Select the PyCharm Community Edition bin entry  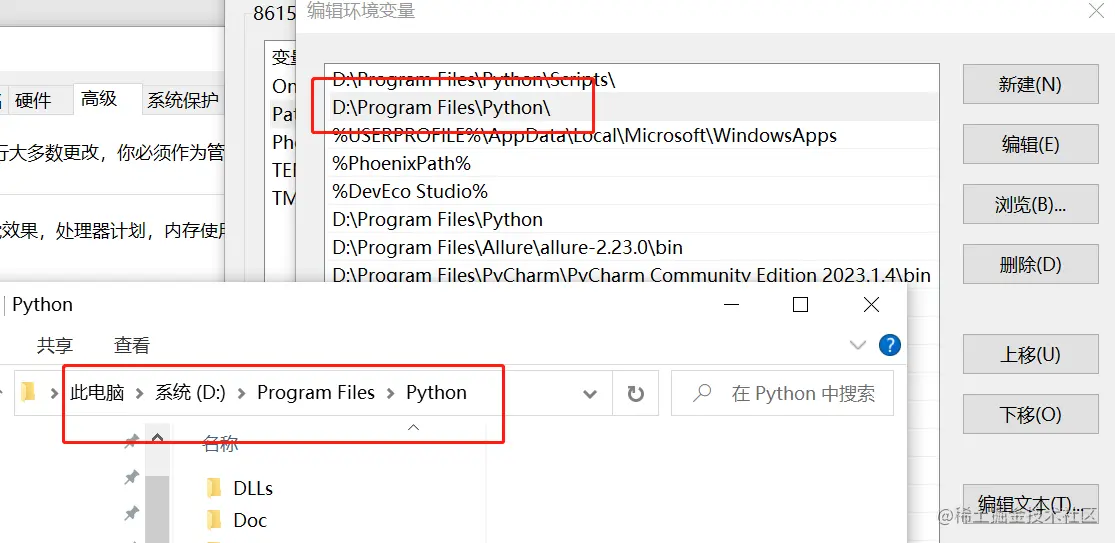click(632, 274)
